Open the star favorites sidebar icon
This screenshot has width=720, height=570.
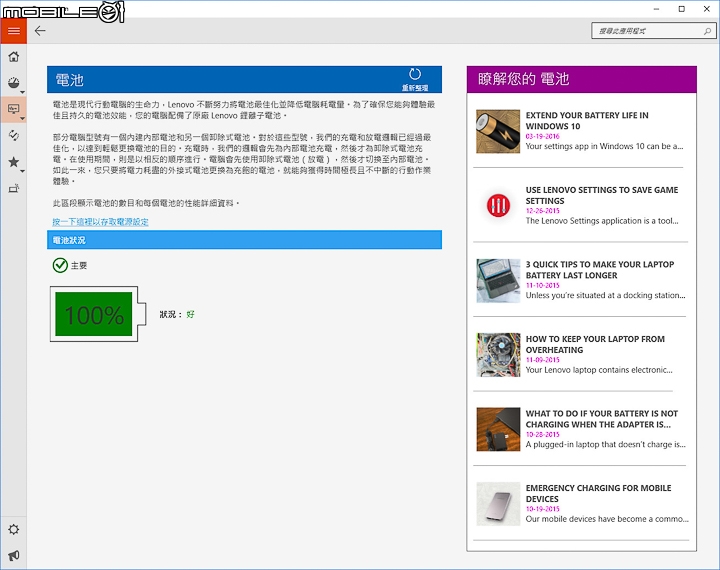pyautogui.click(x=14, y=162)
